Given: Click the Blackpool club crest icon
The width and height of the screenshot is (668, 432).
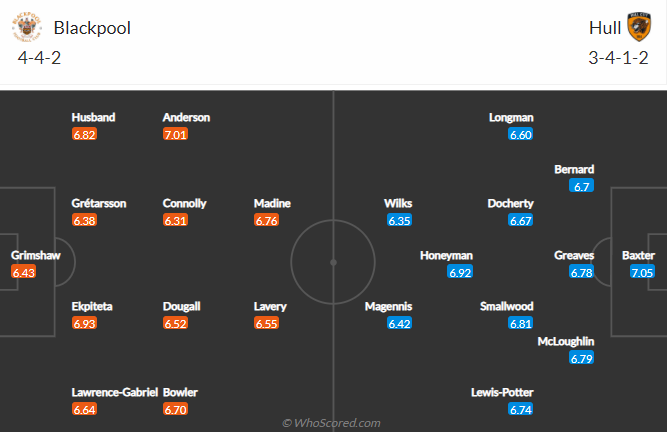Looking at the screenshot, I should point(27,27).
